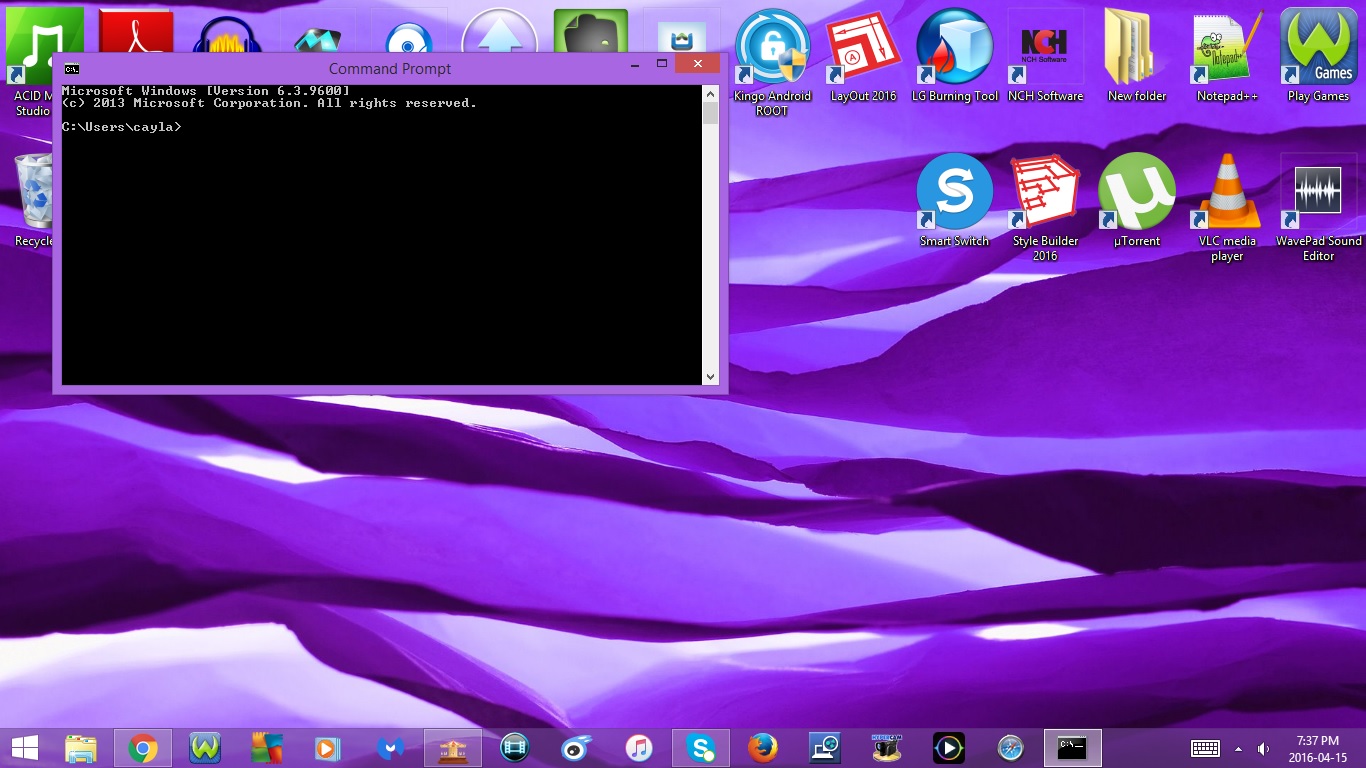The height and width of the screenshot is (768, 1366).
Task: Open the Command Prompt system menu icon
Action: coord(72,69)
